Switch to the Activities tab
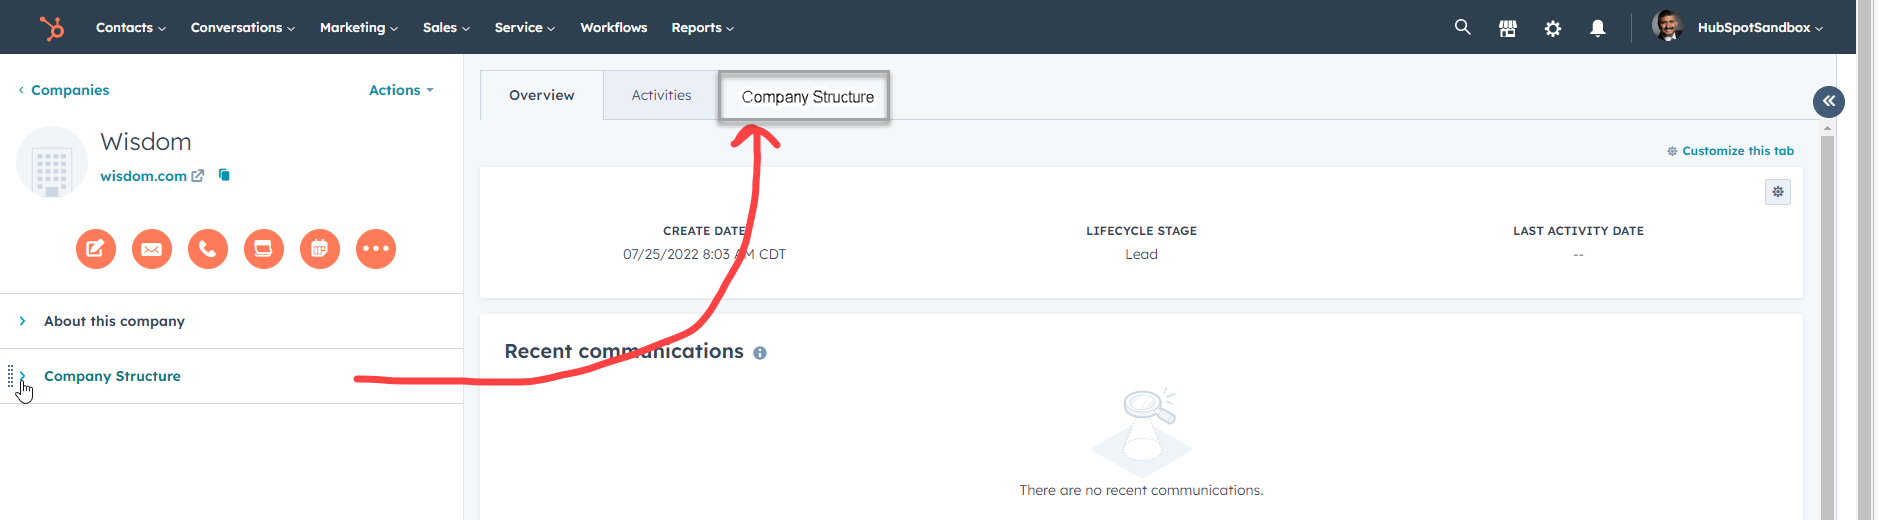 coord(661,95)
